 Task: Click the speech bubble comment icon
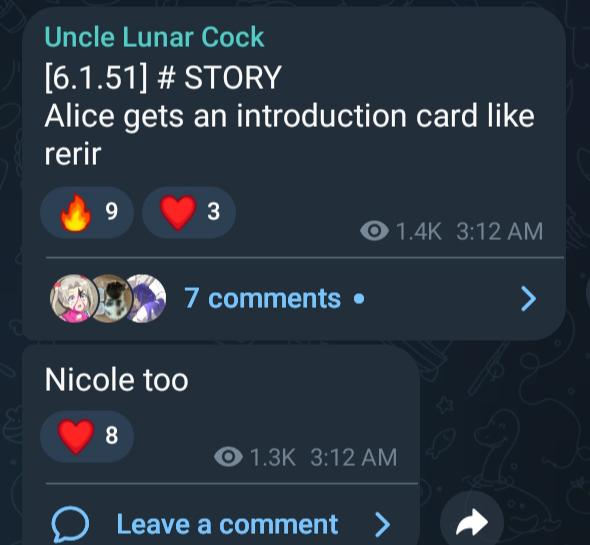[x=70, y=524]
